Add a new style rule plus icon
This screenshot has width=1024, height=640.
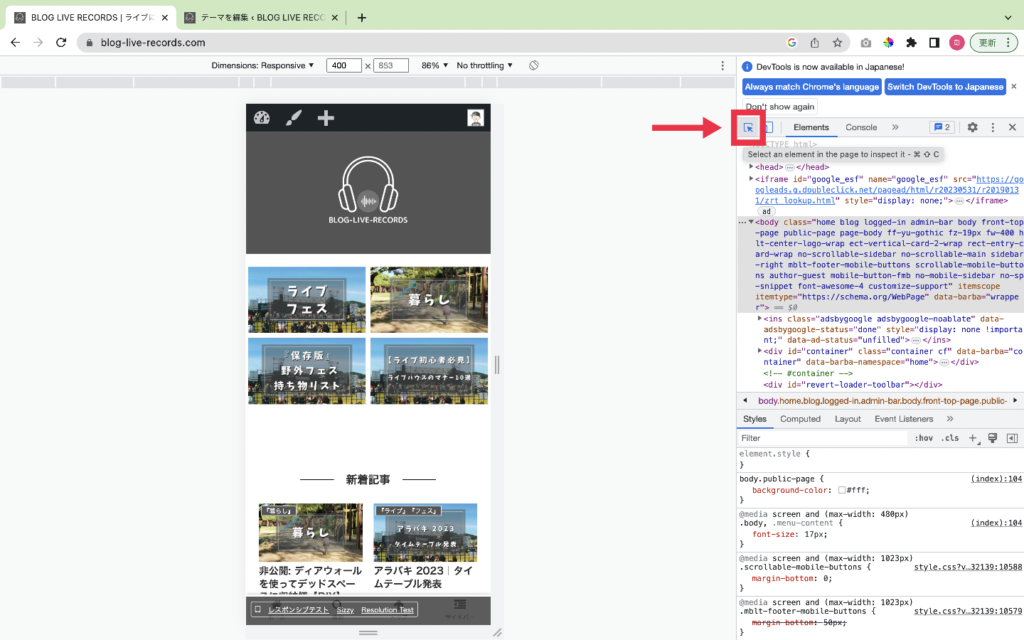(x=973, y=438)
